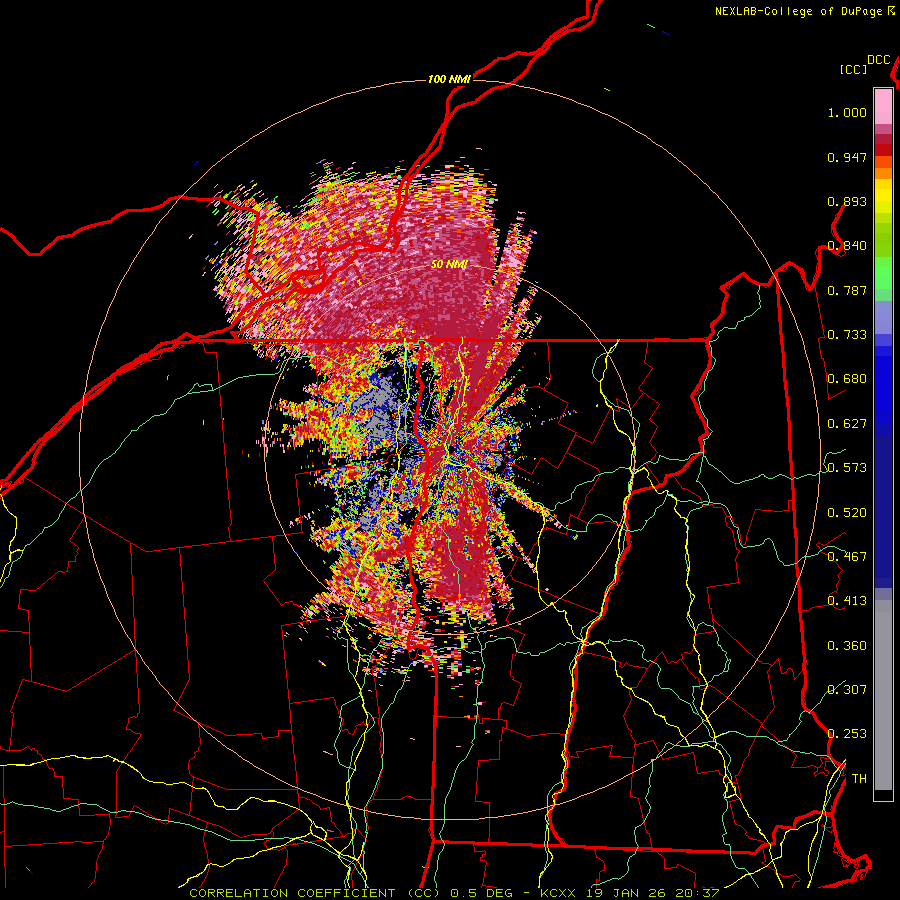
Task: Click the 0.680 legend value
Action: 847,379
